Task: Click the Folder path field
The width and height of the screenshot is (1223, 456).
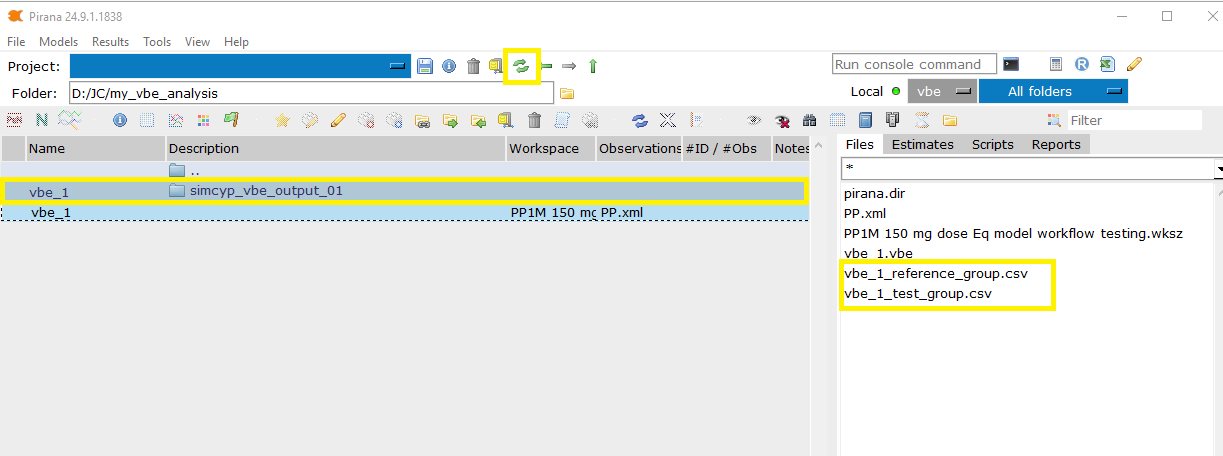Action: [311, 93]
